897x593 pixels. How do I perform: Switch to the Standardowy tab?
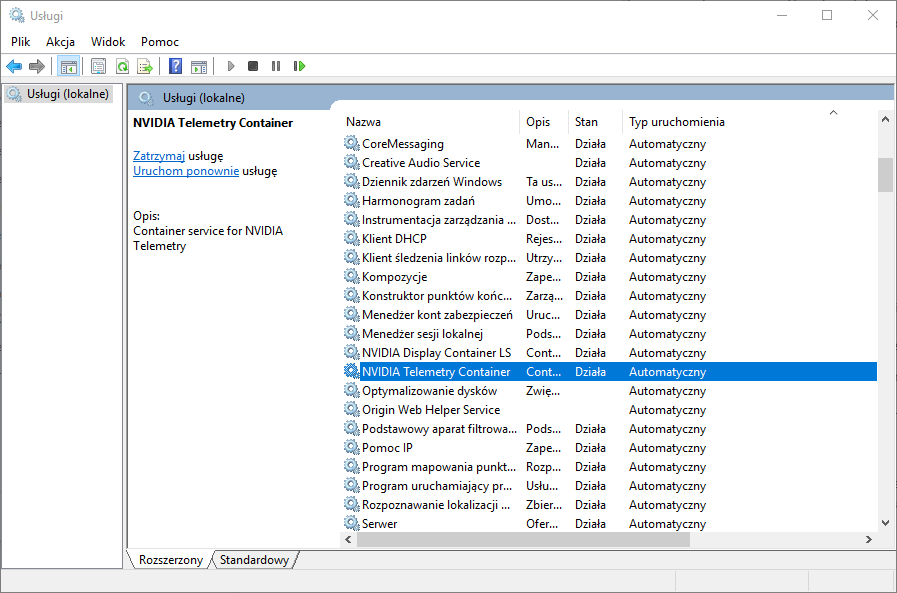coord(255,560)
